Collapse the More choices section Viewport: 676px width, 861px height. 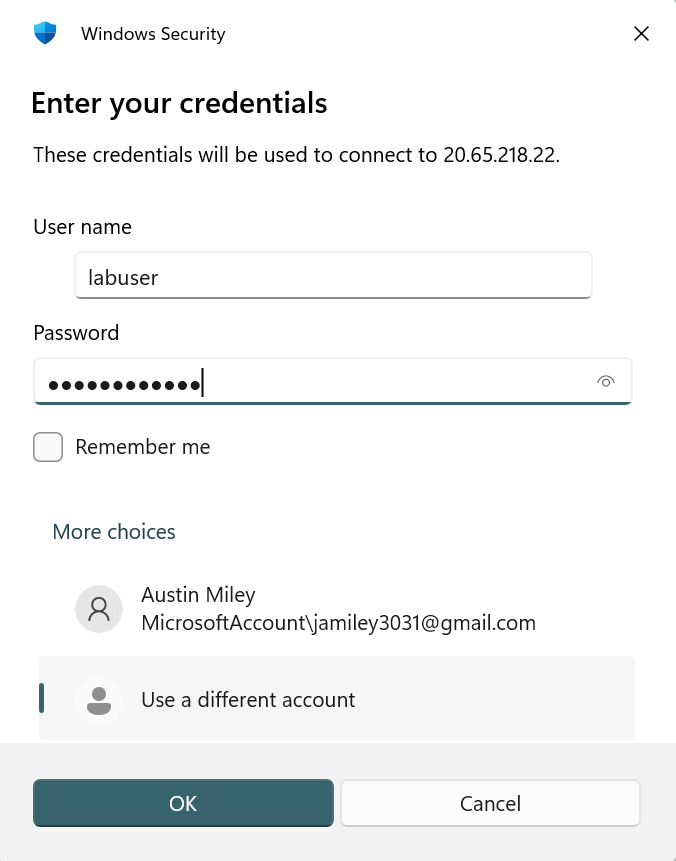pyautogui.click(x=114, y=532)
